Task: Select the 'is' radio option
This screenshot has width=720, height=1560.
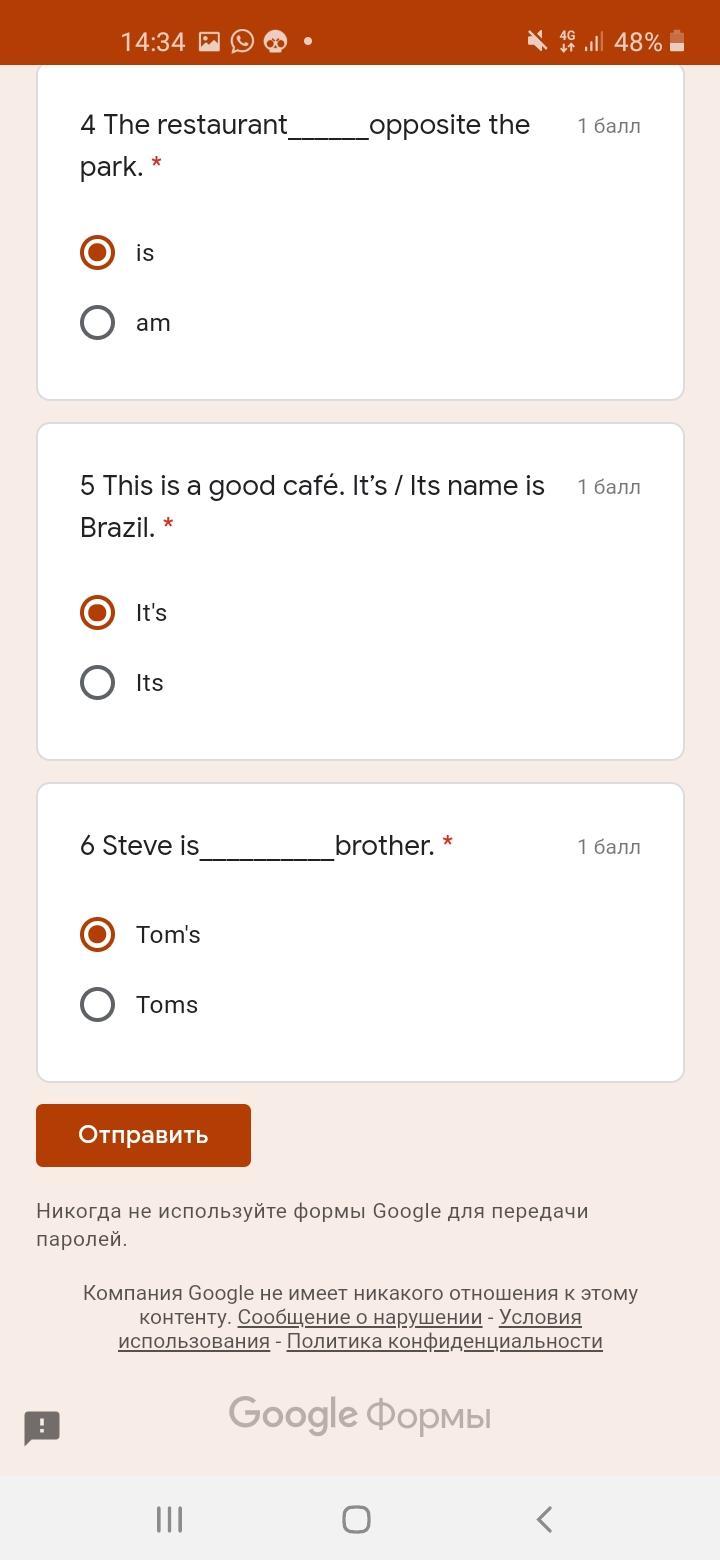Action: point(97,252)
